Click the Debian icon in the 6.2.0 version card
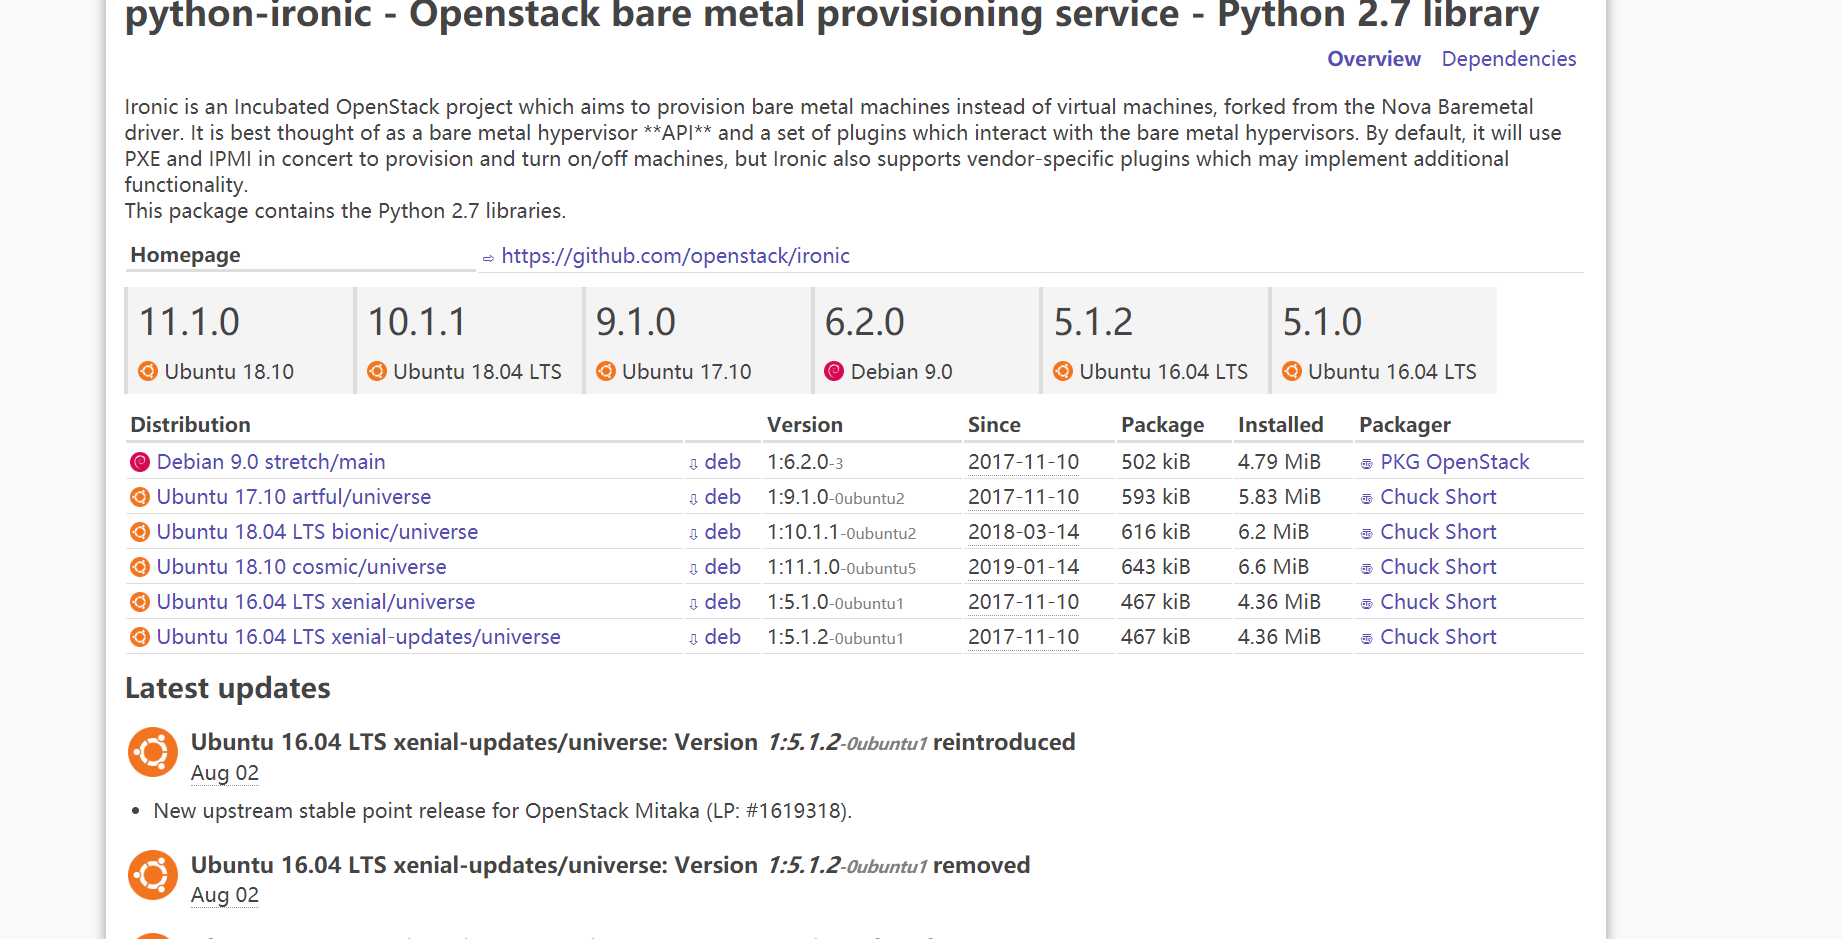Viewport: 1842px width, 939px height. tap(834, 372)
